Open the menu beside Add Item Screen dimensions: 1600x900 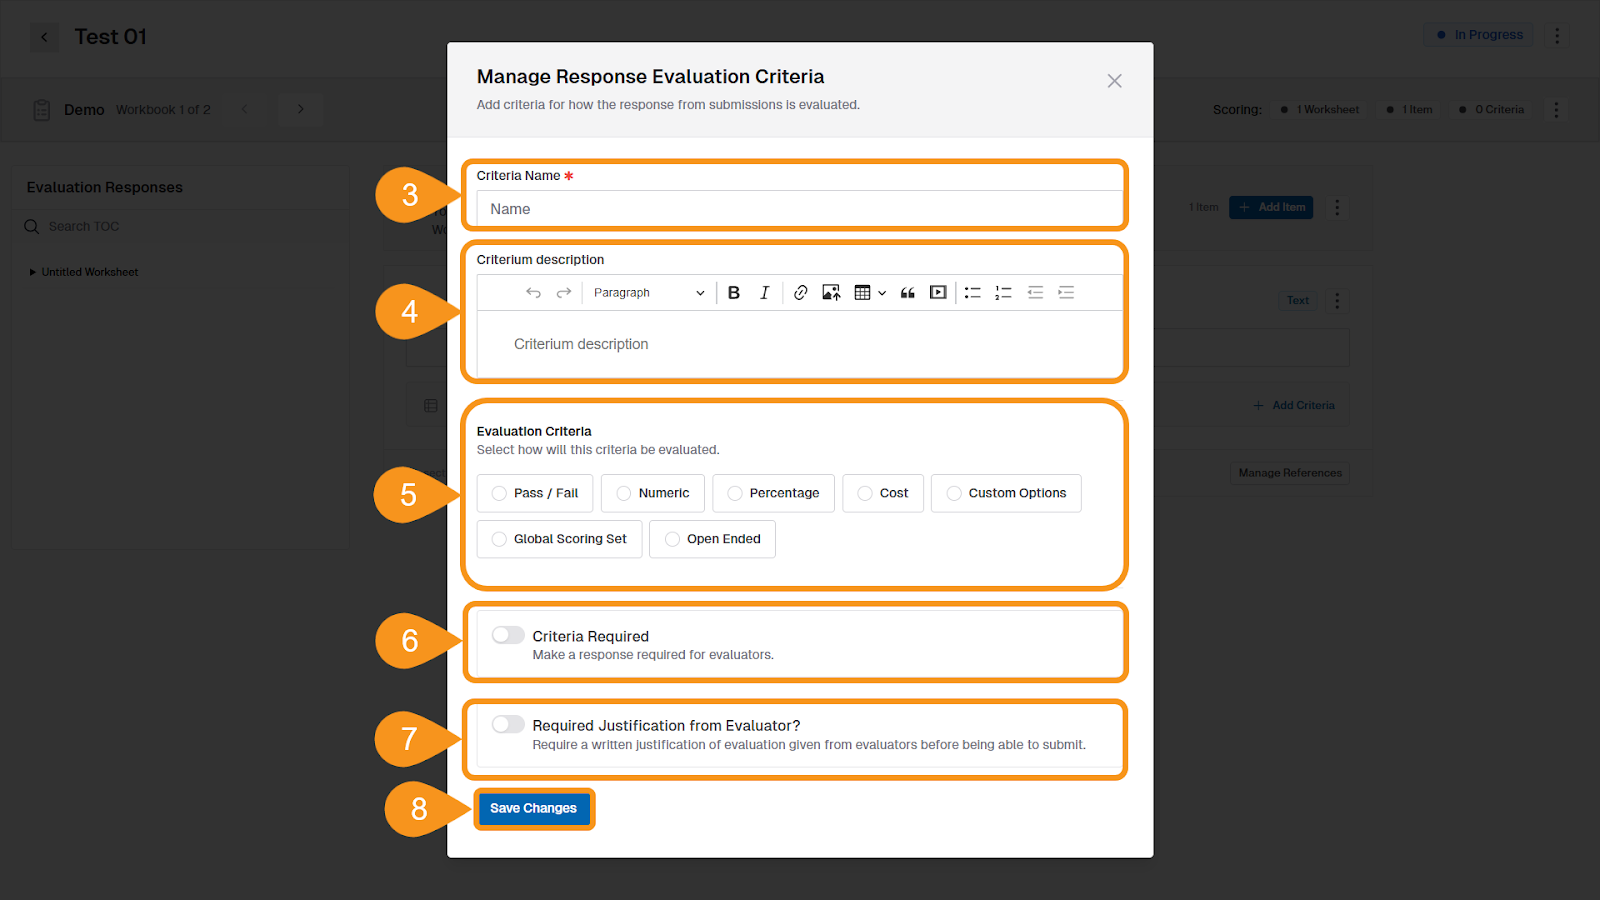click(x=1337, y=207)
